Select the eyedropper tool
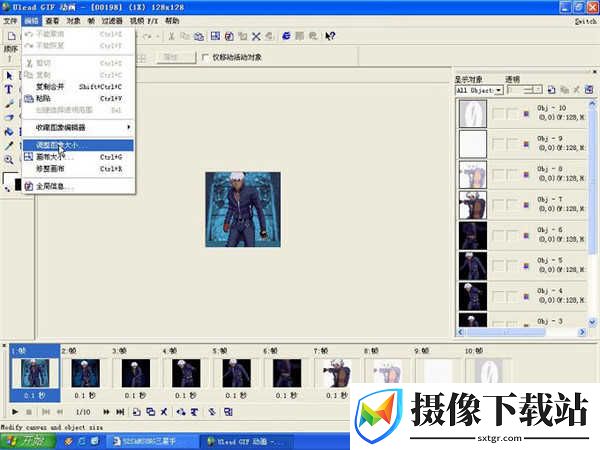The height and width of the screenshot is (450, 600). pyautogui.click(x=9, y=145)
